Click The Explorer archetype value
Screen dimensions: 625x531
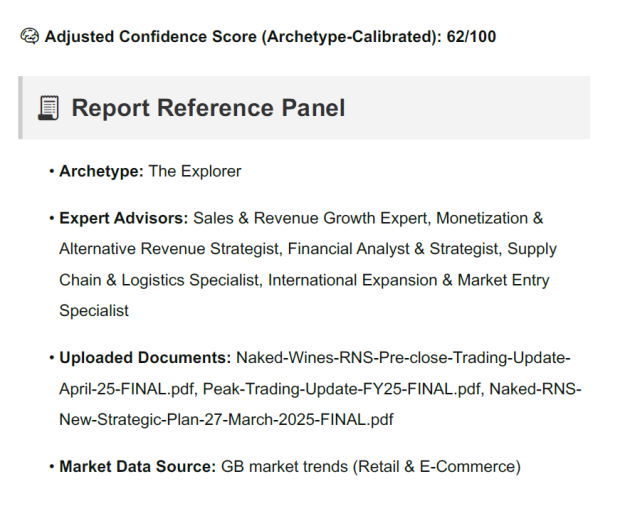tap(195, 171)
